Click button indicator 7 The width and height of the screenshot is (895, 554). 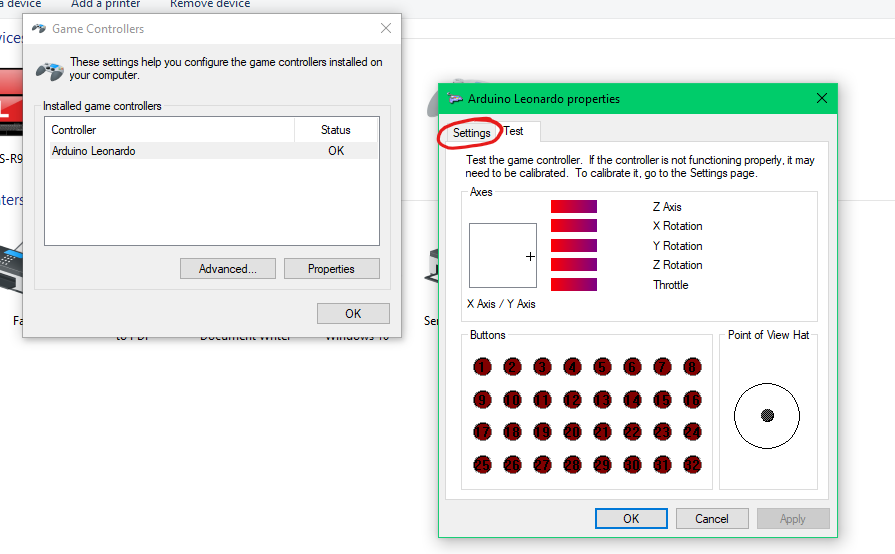coord(662,367)
